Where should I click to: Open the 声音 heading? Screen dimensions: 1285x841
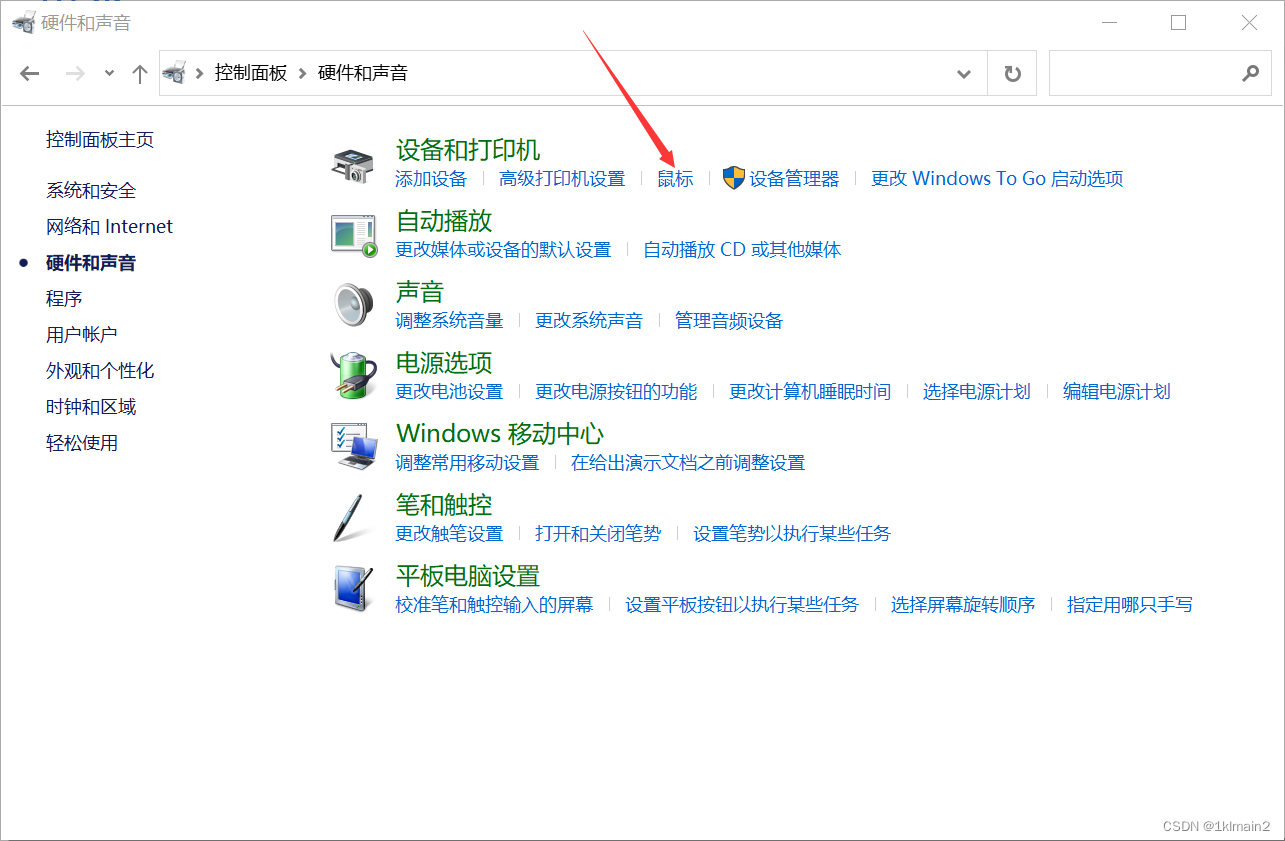tap(420, 292)
